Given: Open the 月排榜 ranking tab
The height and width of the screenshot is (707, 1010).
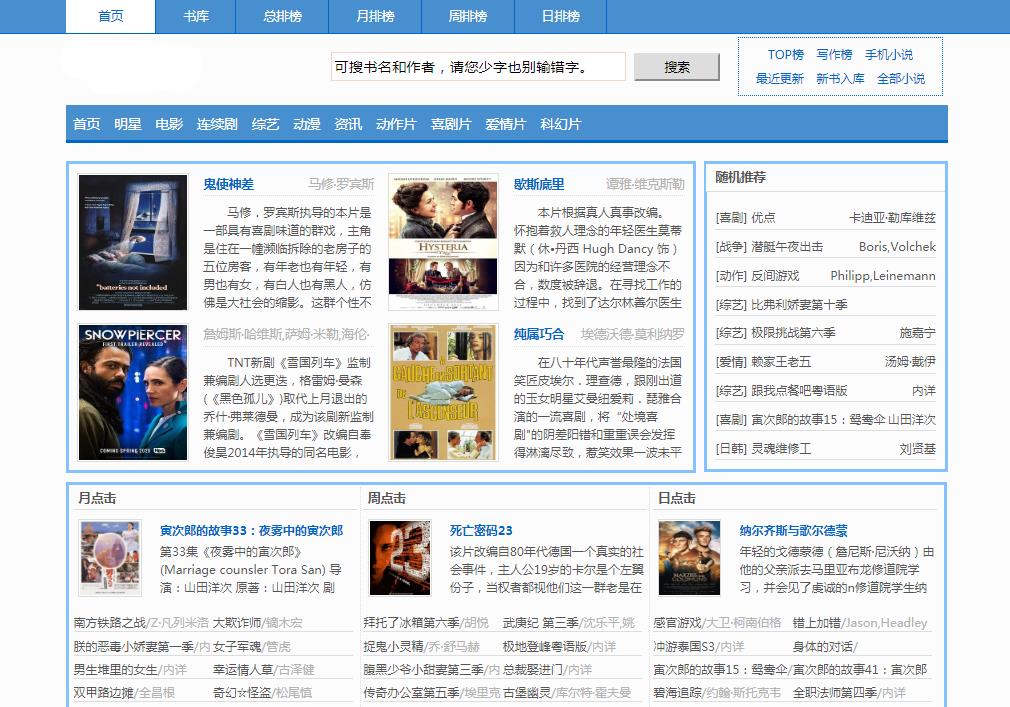Looking at the screenshot, I should click(375, 16).
